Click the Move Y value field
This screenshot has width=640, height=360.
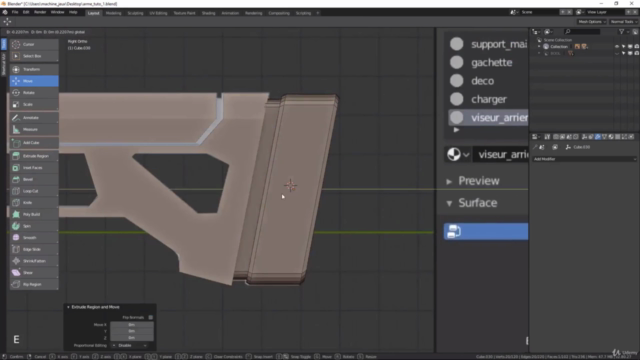[132, 331]
